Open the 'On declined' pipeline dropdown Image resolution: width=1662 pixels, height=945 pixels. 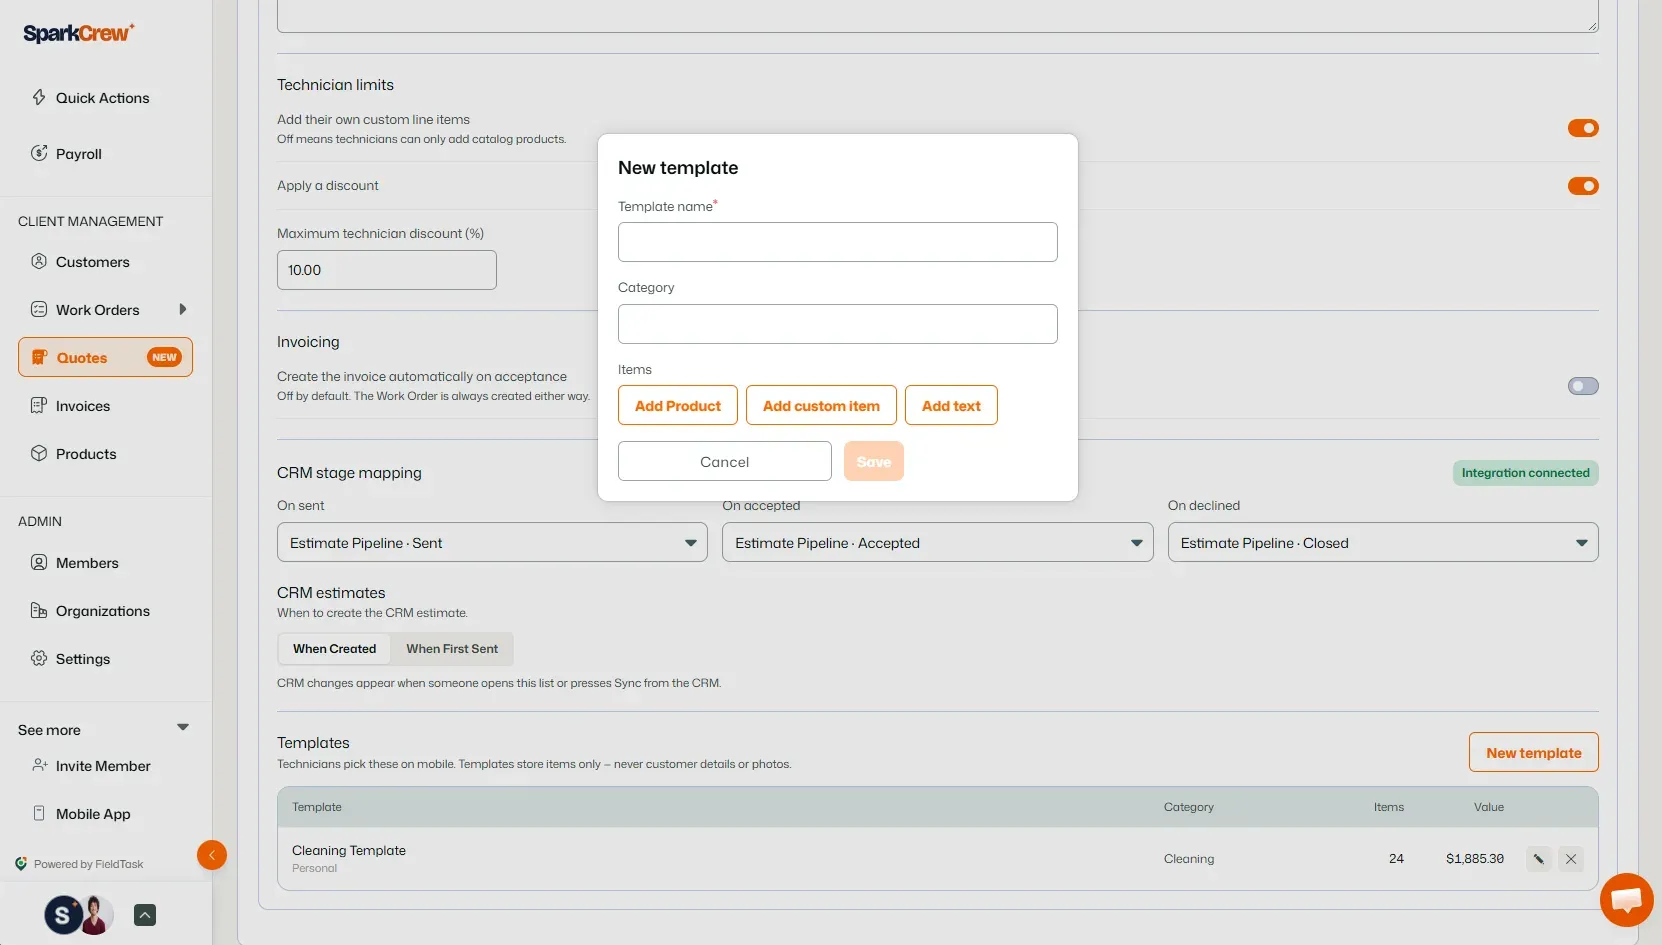click(1383, 543)
